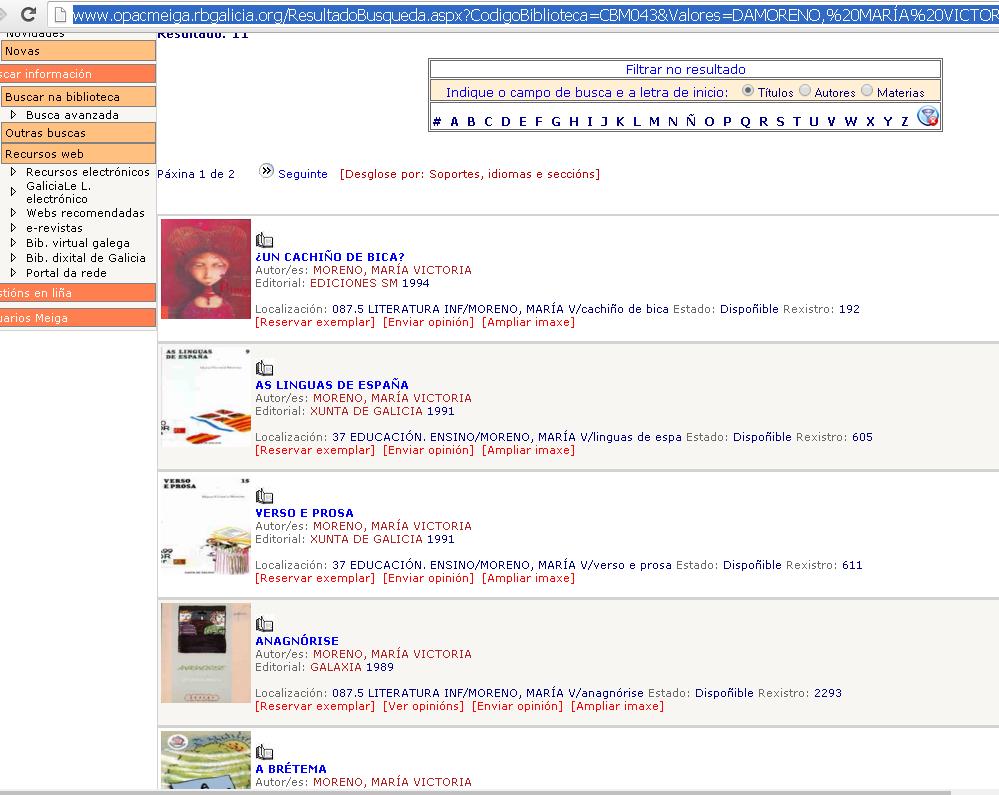Click editorial GALAXIA link
Image resolution: width=999 pixels, height=795 pixels.
pyautogui.click(x=336, y=667)
